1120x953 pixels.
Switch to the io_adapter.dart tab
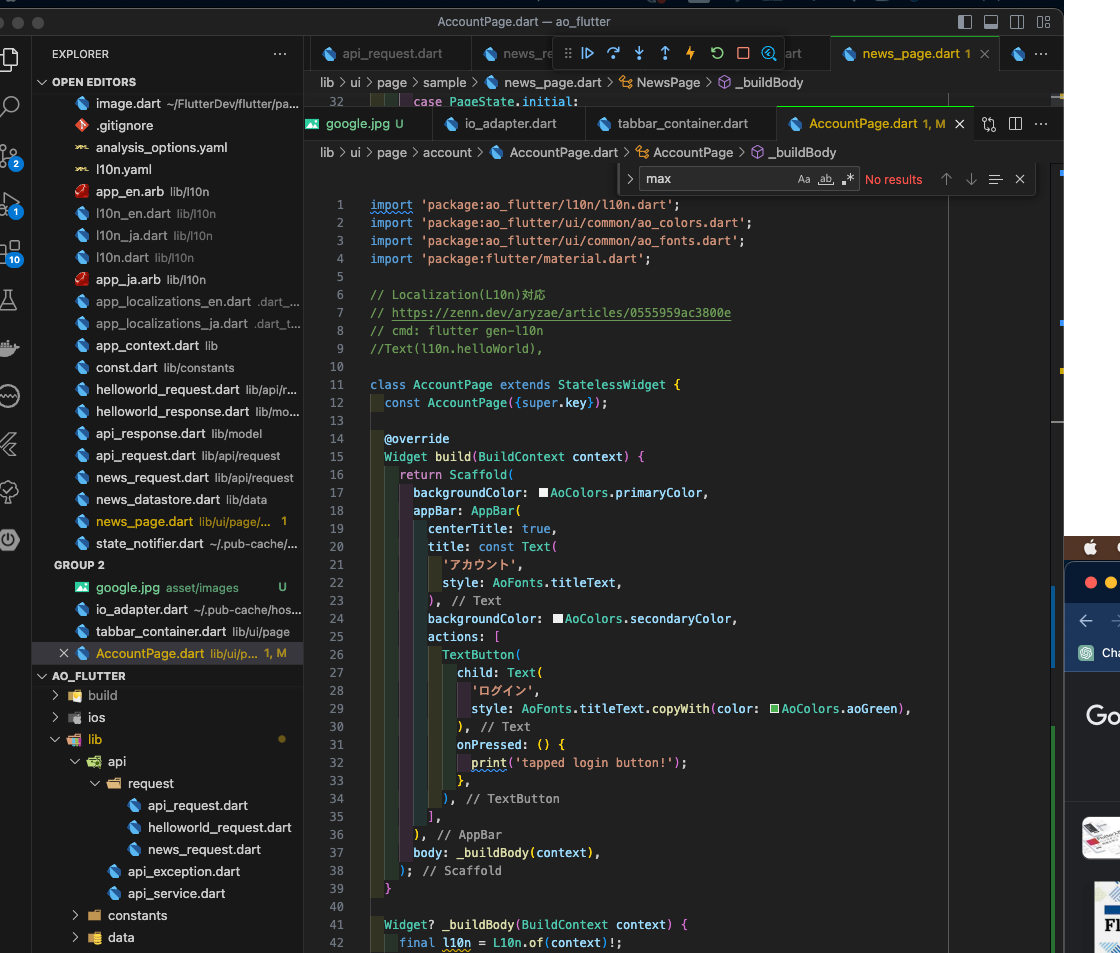[x=510, y=124]
